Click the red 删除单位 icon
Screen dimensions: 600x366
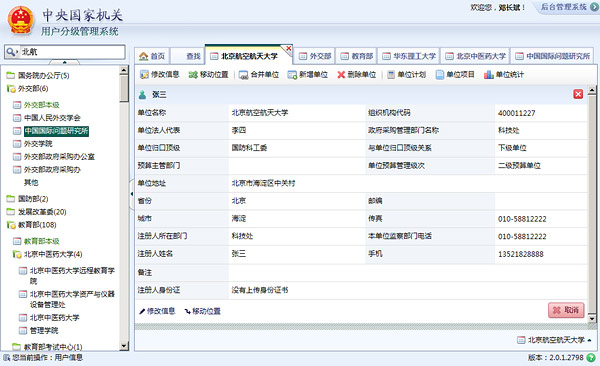point(341,75)
